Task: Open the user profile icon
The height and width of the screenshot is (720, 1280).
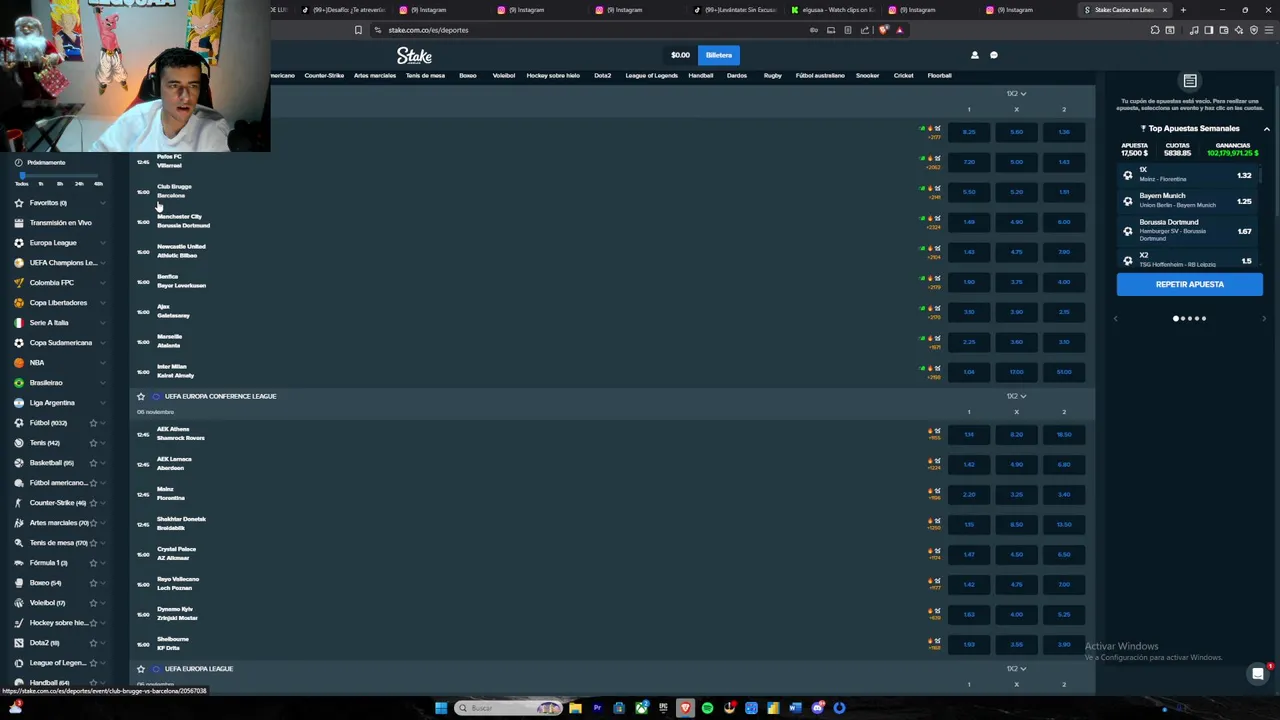Action: coord(975,55)
